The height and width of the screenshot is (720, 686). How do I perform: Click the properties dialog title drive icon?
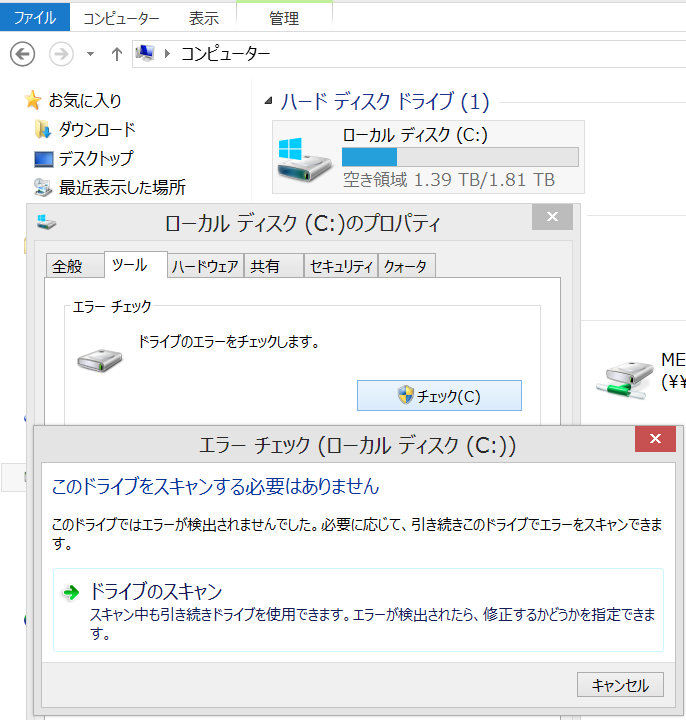pyautogui.click(x=46, y=223)
